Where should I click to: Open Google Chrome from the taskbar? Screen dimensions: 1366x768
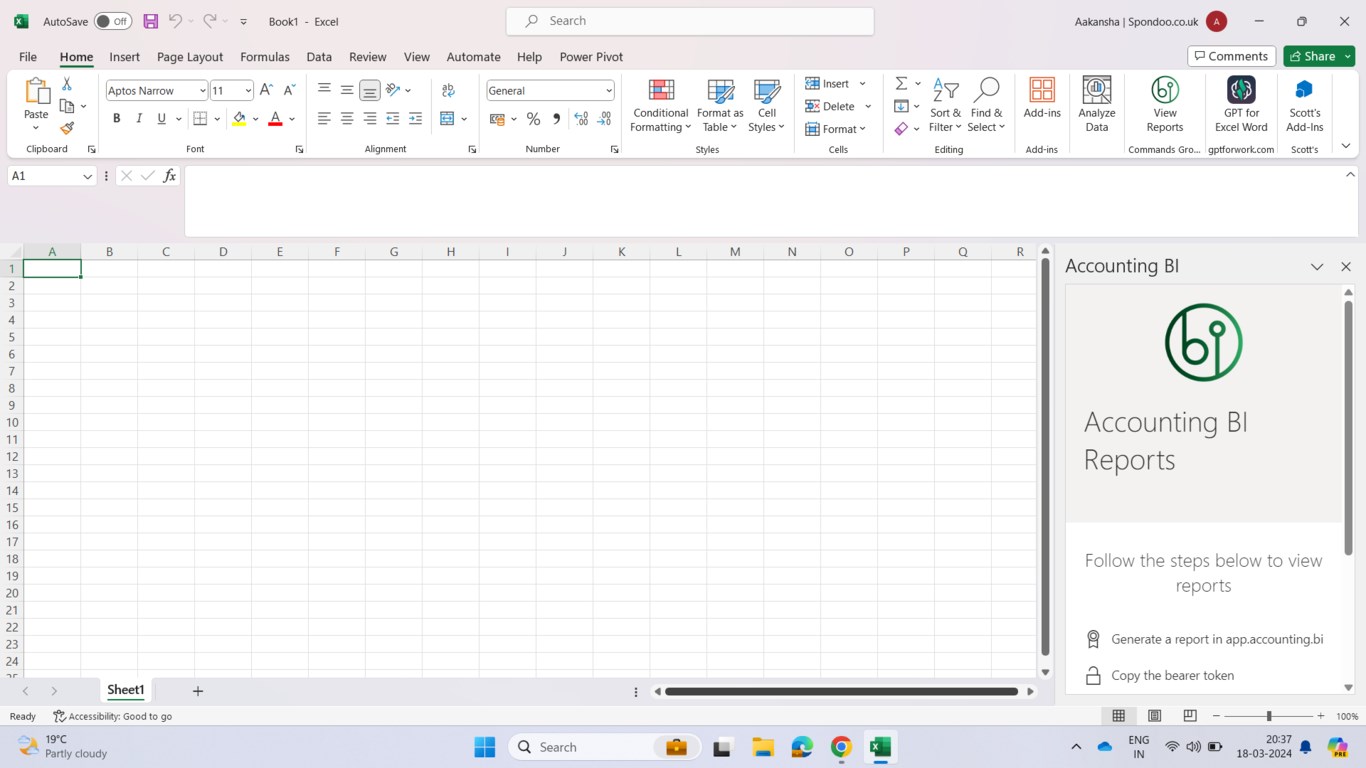[841, 747]
